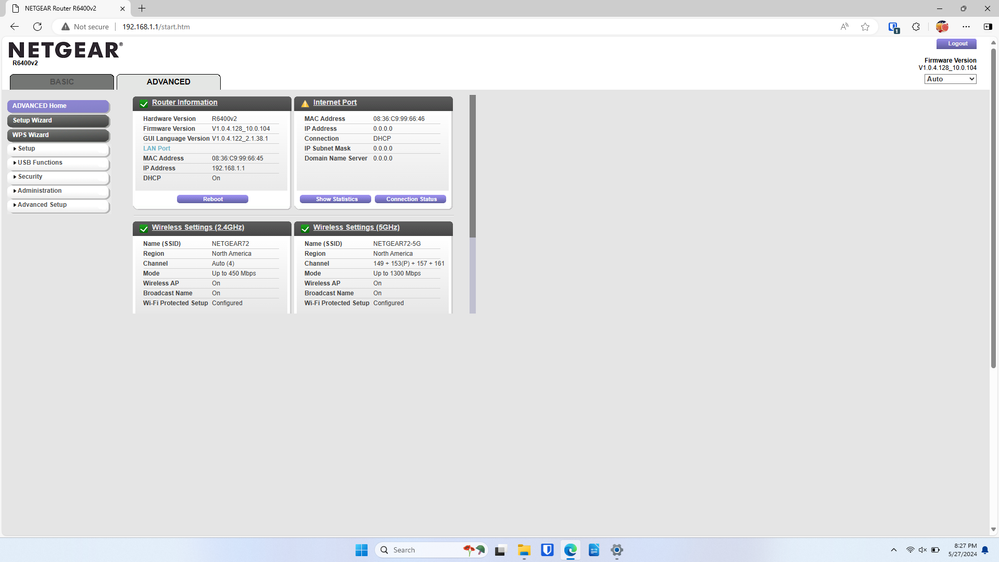Image resolution: width=999 pixels, height=562 pixels.
Task: Click the dashboard panel vertical scrollbar
Action: (473, 167)
